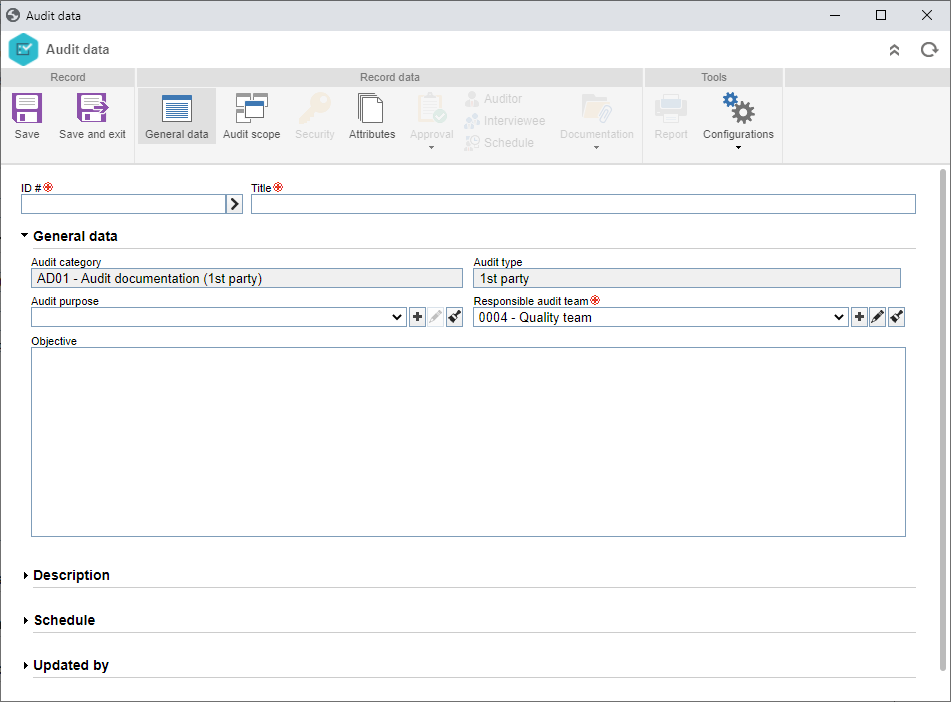This screenshot has width=951, height=702.
Task: Focus the Title input field
Action: pyautogui.click(x=583, y=204)
